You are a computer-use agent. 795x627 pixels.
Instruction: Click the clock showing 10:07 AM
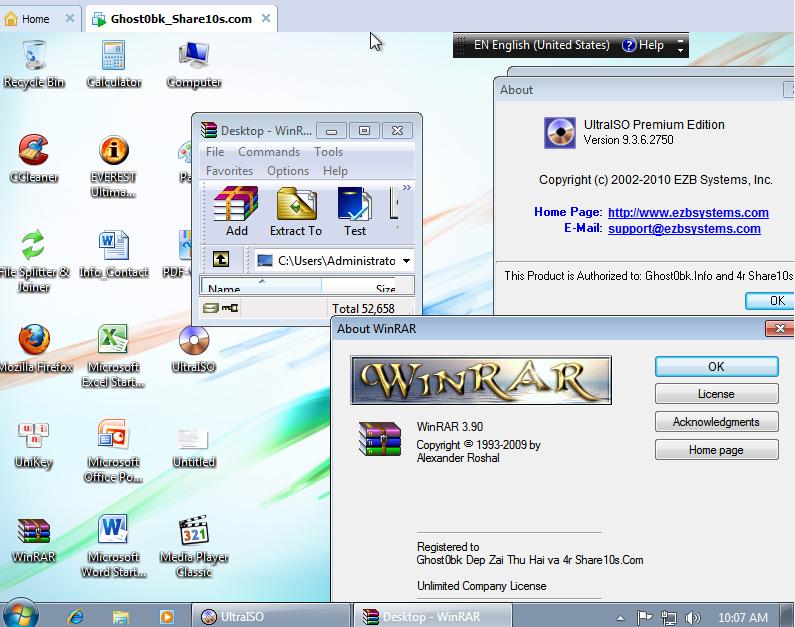pyautogui.click(x=743, y=617)
